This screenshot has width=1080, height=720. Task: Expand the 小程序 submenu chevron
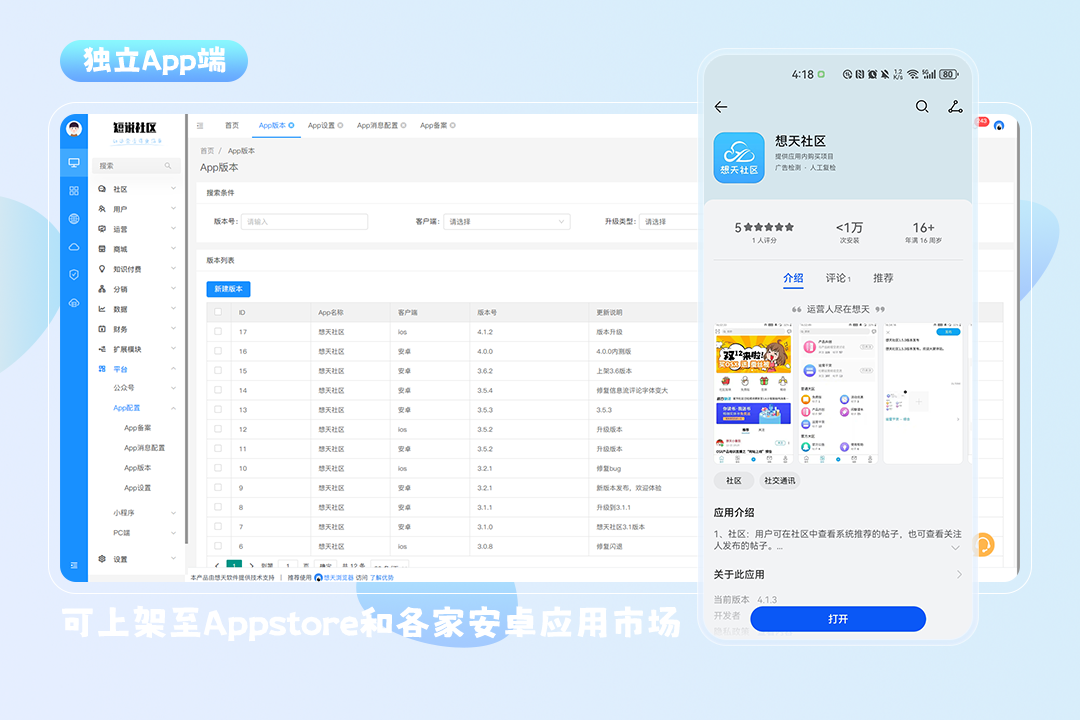click(x=174, y=513)
